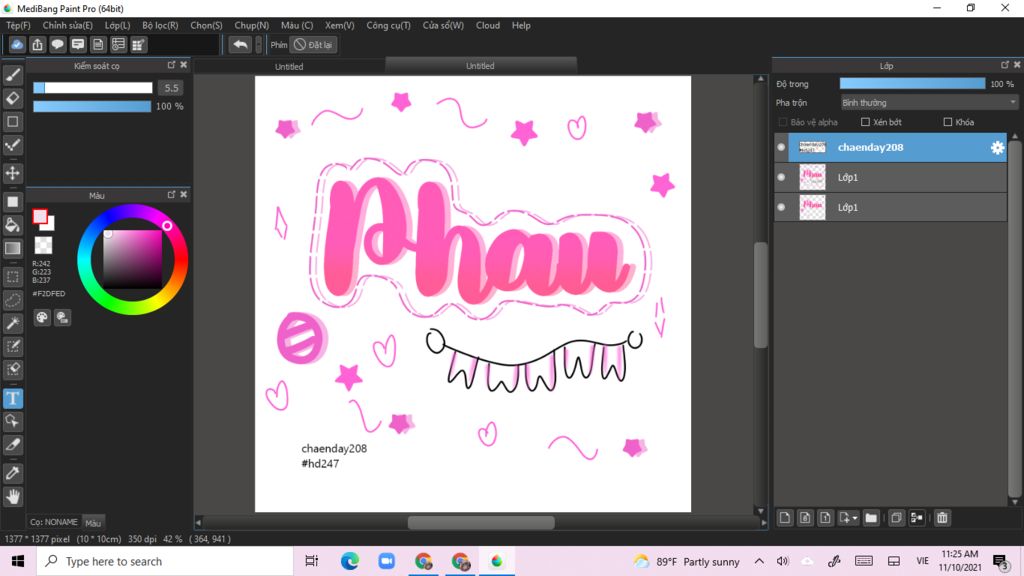Expand the add-layer dropdown arrow
Viewport: 1024px width, 576px height.
tap(855, 519)
